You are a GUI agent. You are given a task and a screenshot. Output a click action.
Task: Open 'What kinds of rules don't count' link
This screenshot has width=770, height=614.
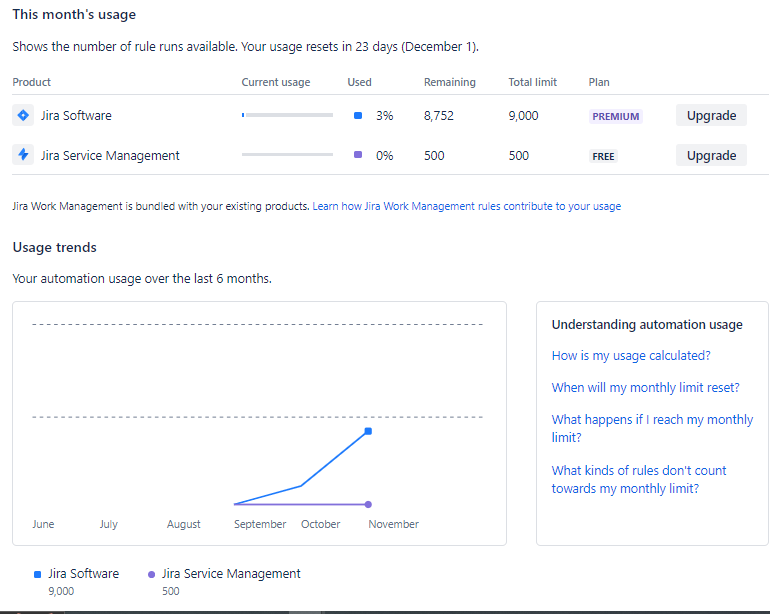click(x=639, y=479)
